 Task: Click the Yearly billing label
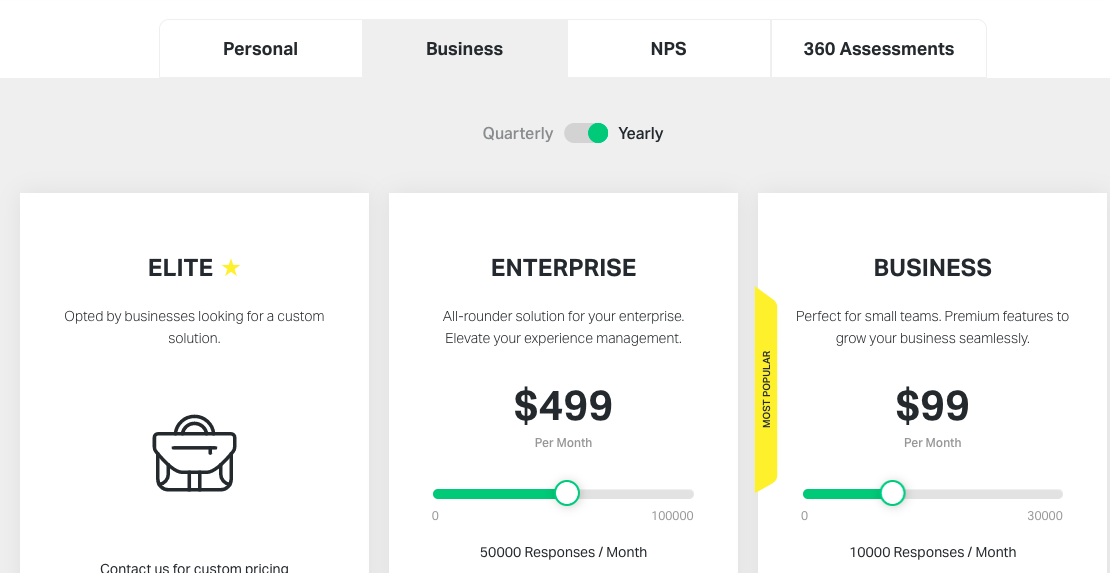pyautogui.click(x=641, y=133)
